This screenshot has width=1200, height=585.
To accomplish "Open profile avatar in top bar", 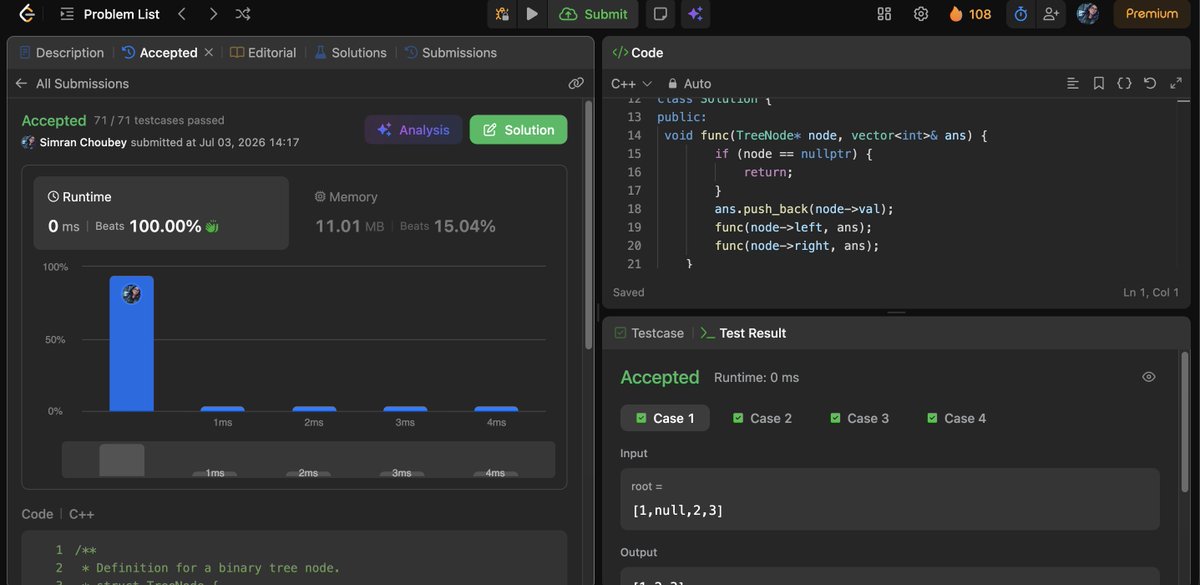I will [x=1088, y=14].
